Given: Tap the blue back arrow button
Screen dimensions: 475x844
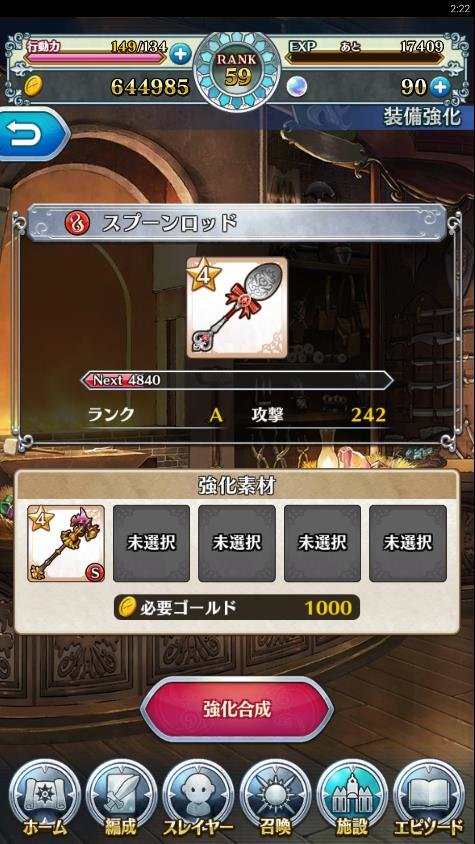Looking at the screenshot, I should click(32, 133).
